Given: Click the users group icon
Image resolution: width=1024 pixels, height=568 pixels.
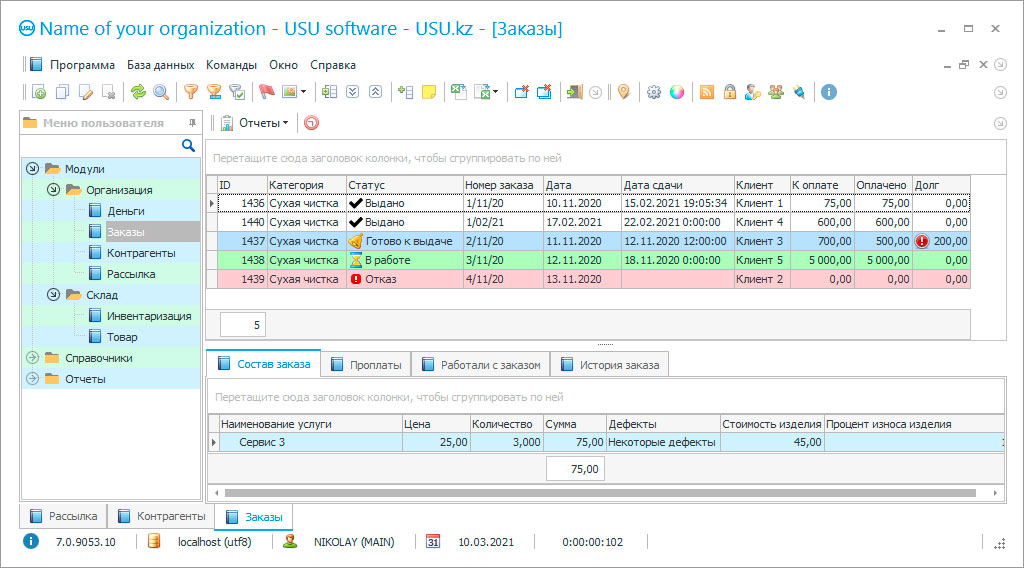Looking at the screenshot, I should tap(776, 92).
